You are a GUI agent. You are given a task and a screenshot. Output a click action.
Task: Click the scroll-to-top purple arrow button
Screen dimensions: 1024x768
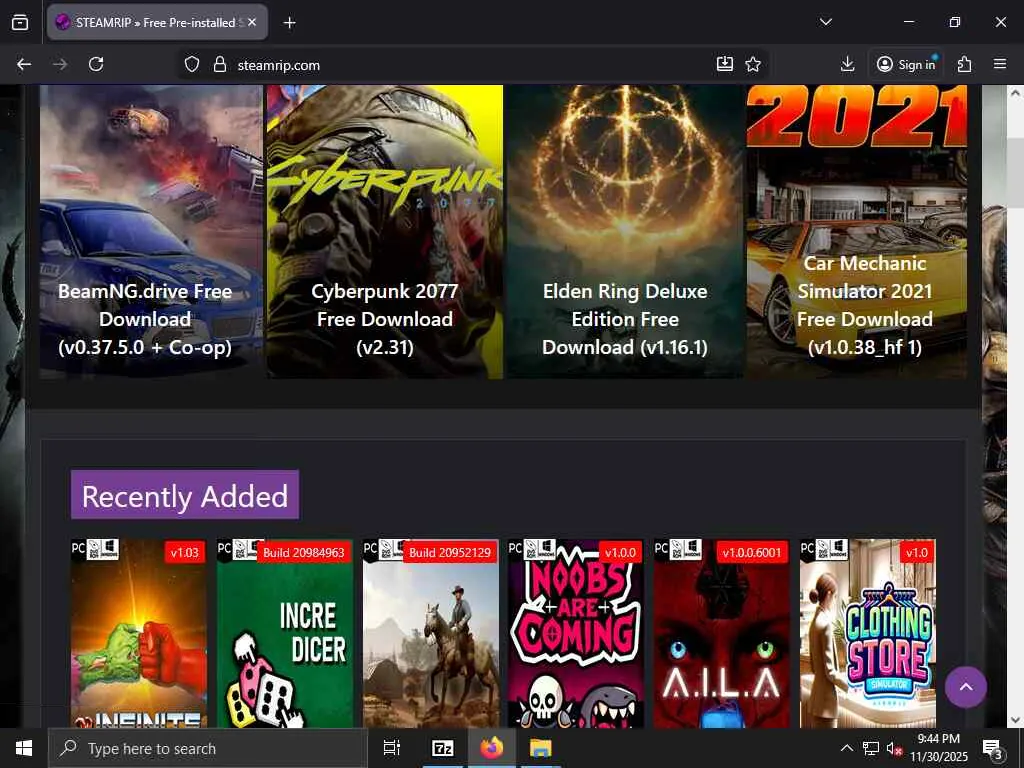pyautogui.click(x=966, y=687)
